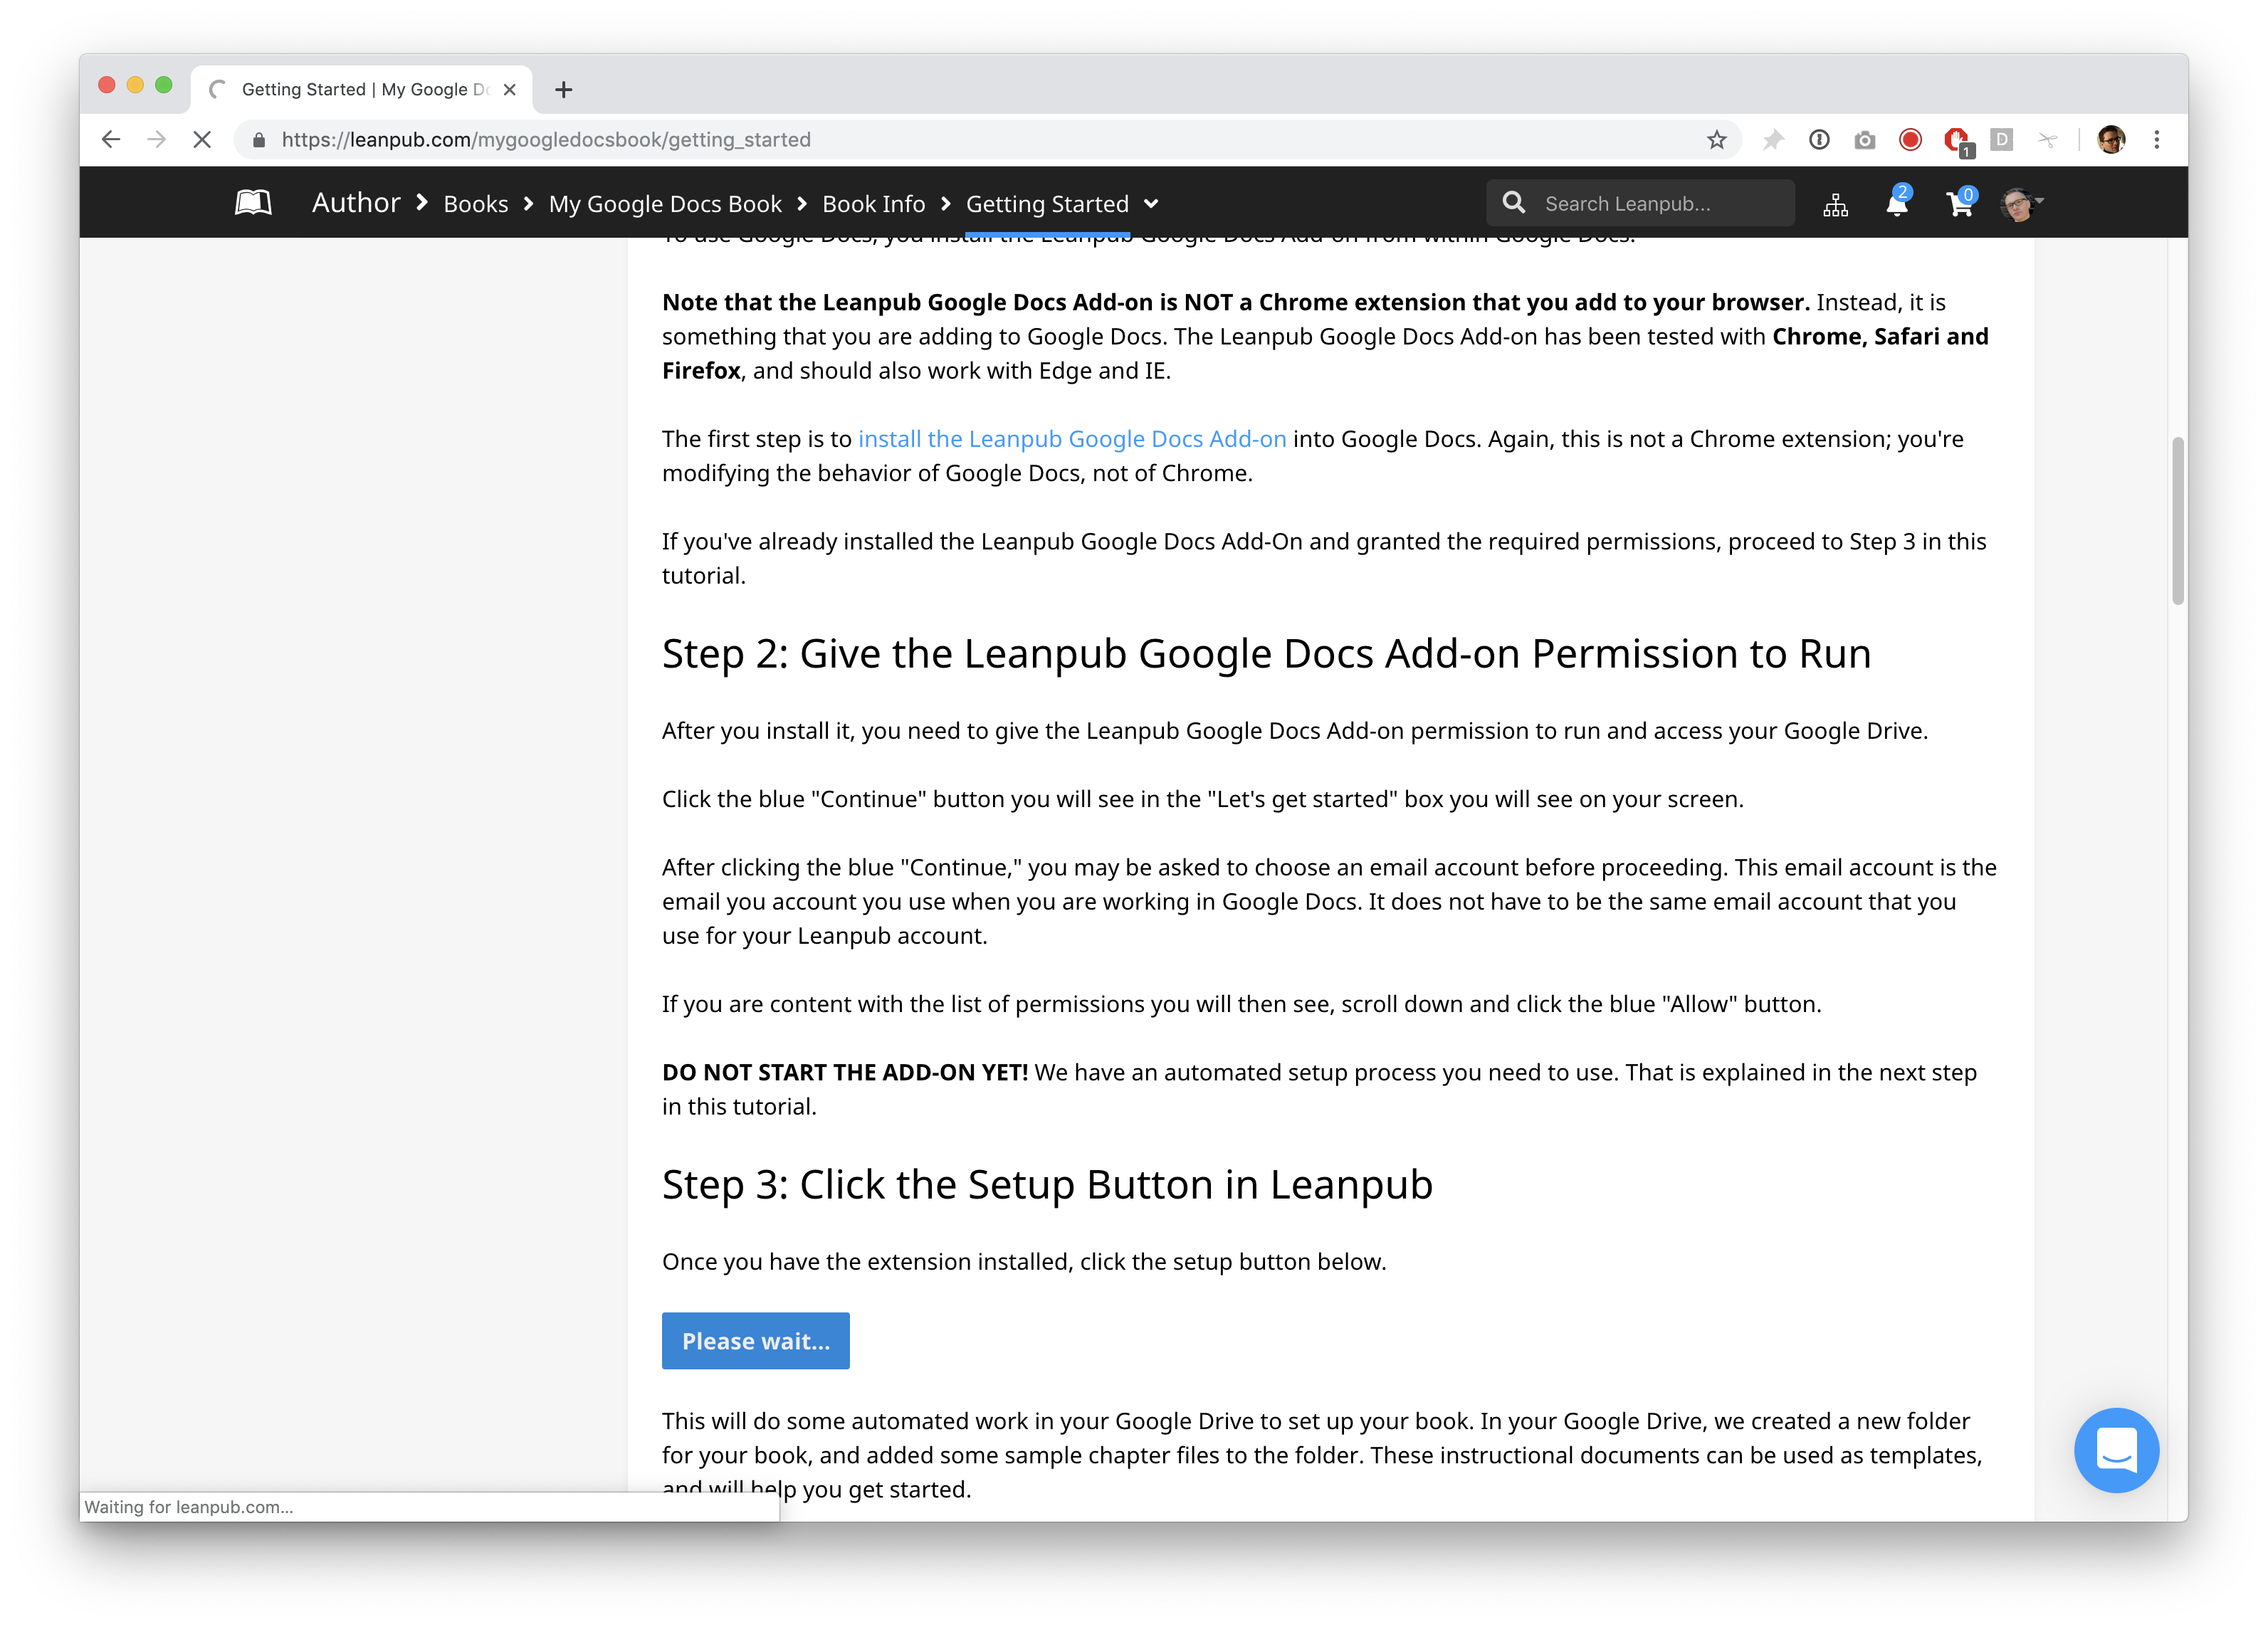Click the scissors-like extension icon
This screenshot has height=1627, width=2268.
tap(2047, 139)
